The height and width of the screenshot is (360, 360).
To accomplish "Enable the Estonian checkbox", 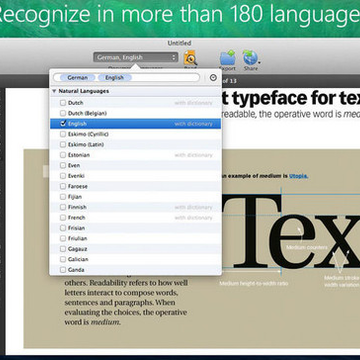I will click(63, 155).
